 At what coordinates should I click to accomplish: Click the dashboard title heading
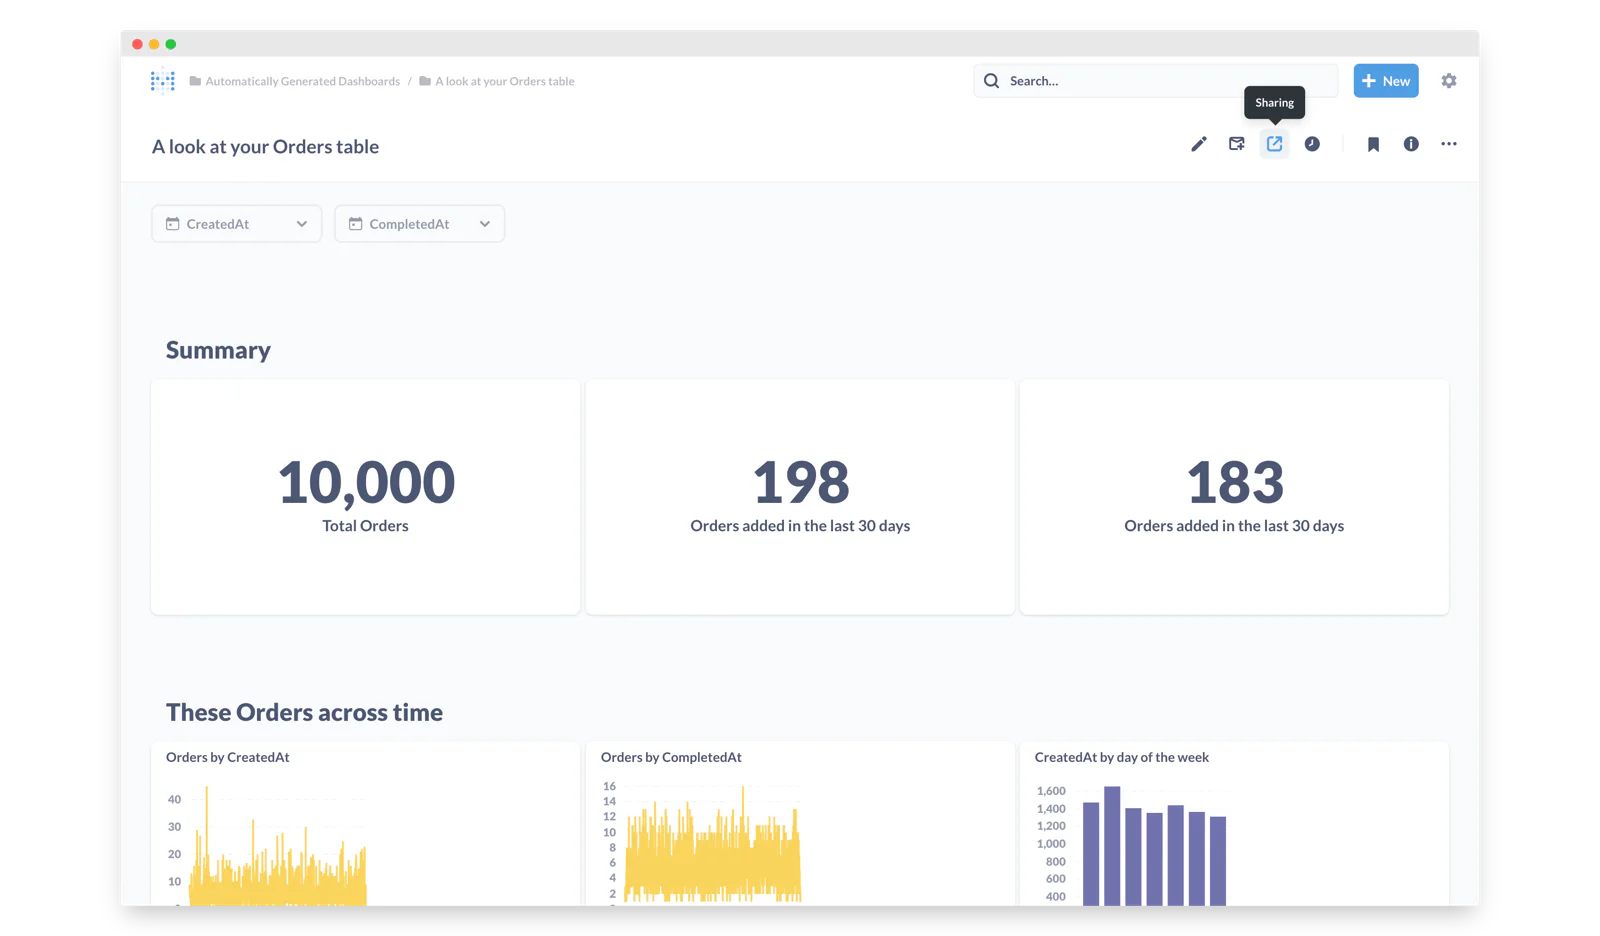point(265,146)
